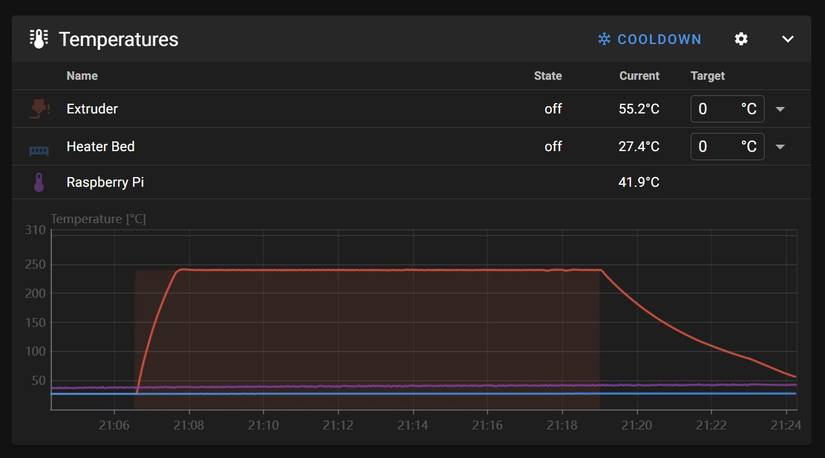Click the COOLDOWN button
The width and height of the screenshot is (825, 458).
tap(650, 39)
